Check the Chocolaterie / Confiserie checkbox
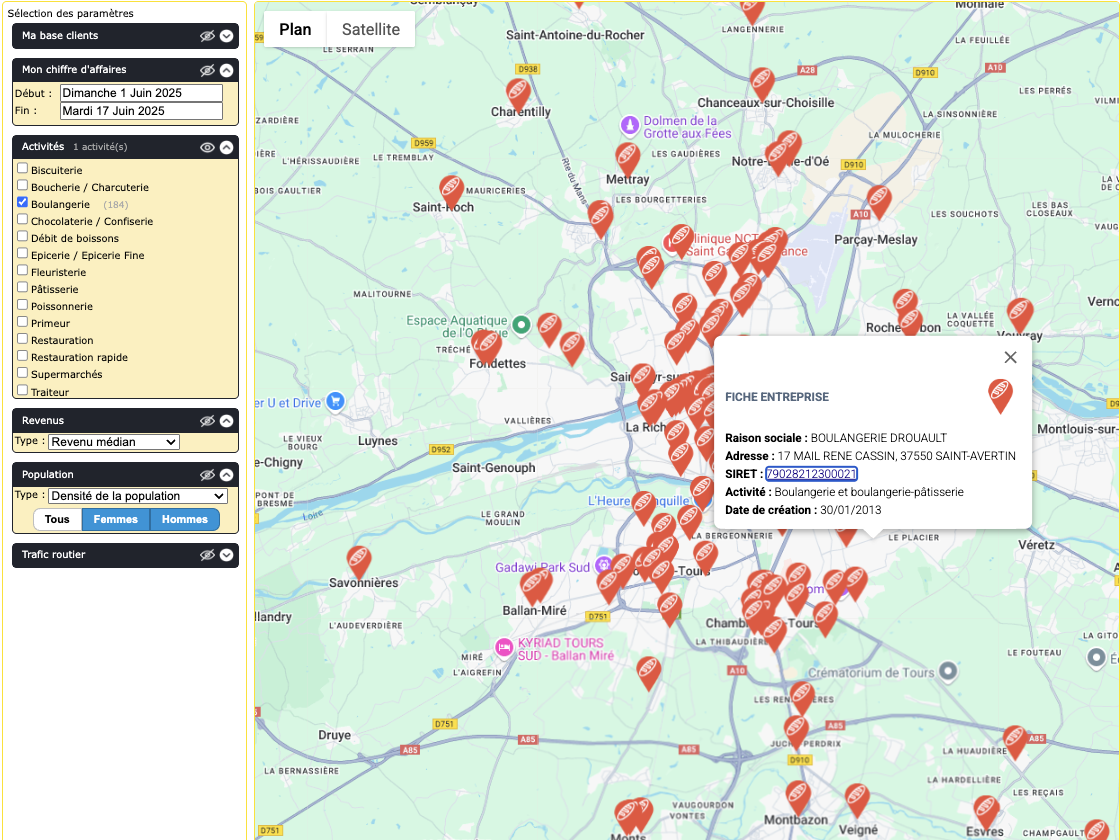1120x840 pixels. 23,220
